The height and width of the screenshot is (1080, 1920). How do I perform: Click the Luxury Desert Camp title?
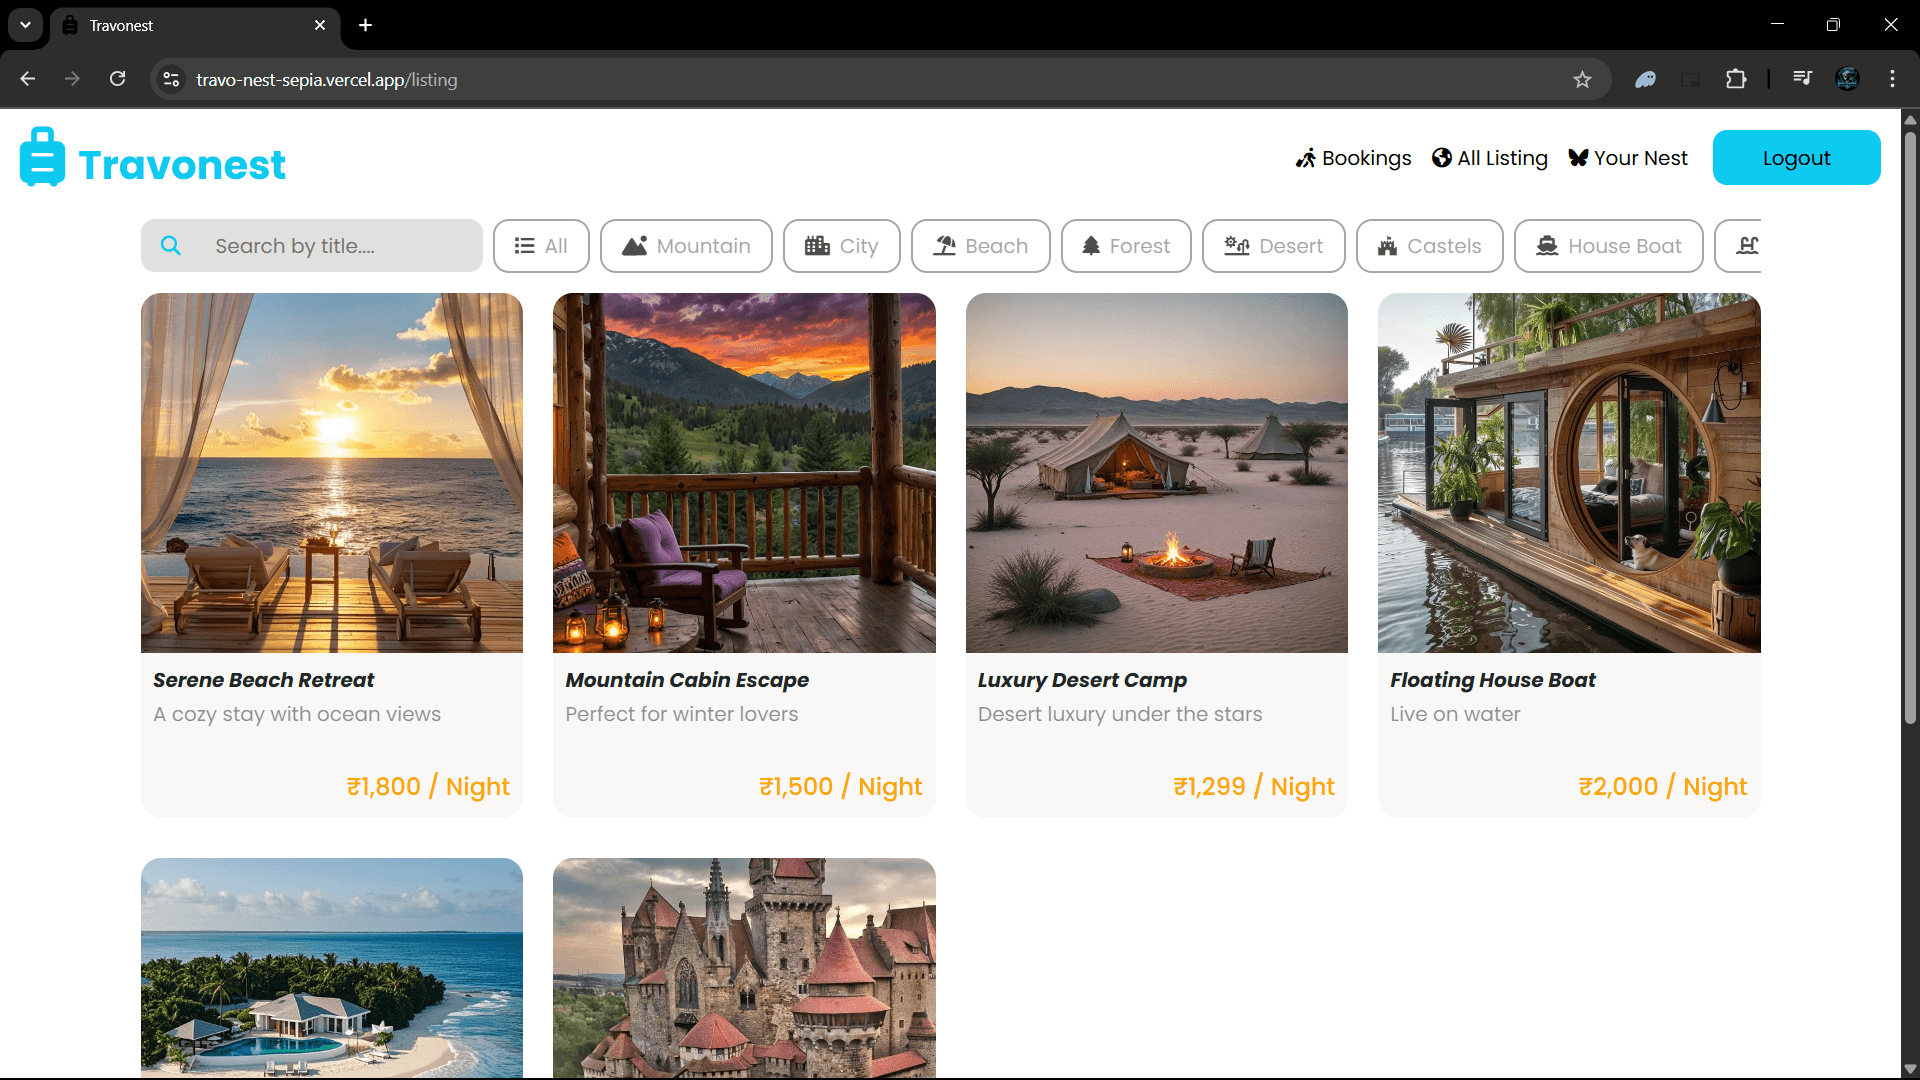[1082, 680]
